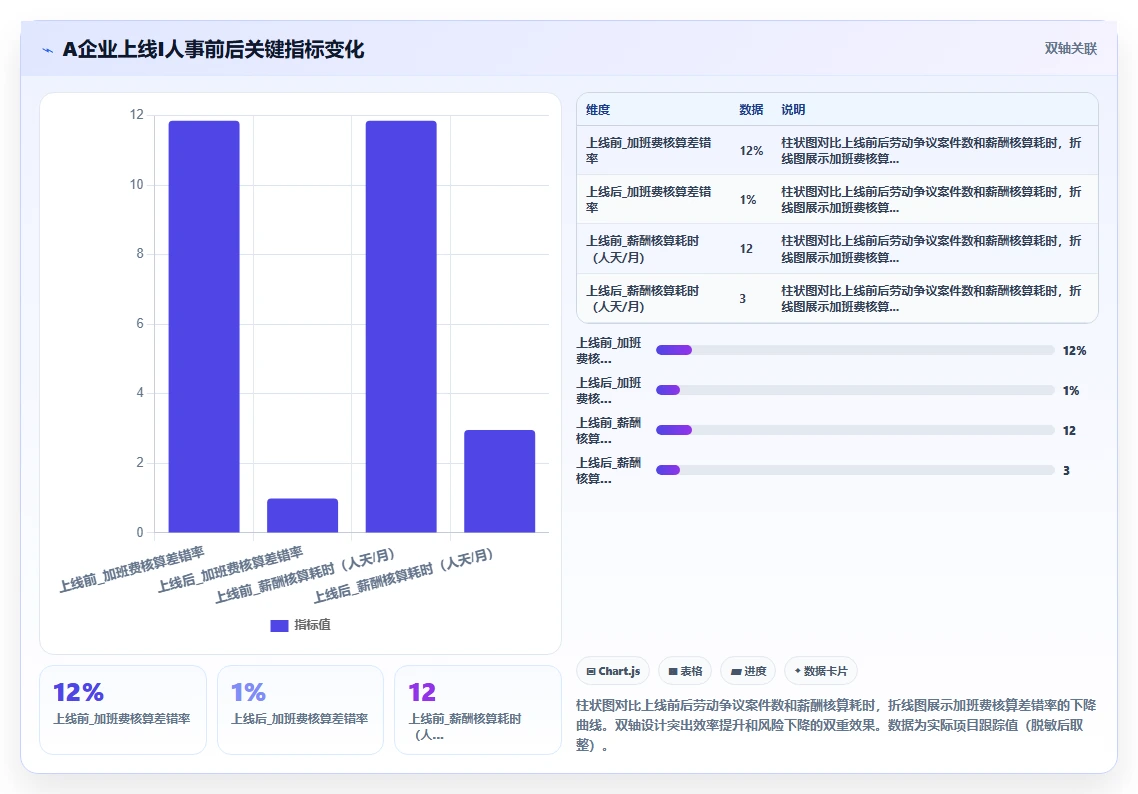Image resolution: width=1138 pixels, height=794 pixels.
Task: Click the description paragraph starting 柱状图对比
Action: coord(836,724)
